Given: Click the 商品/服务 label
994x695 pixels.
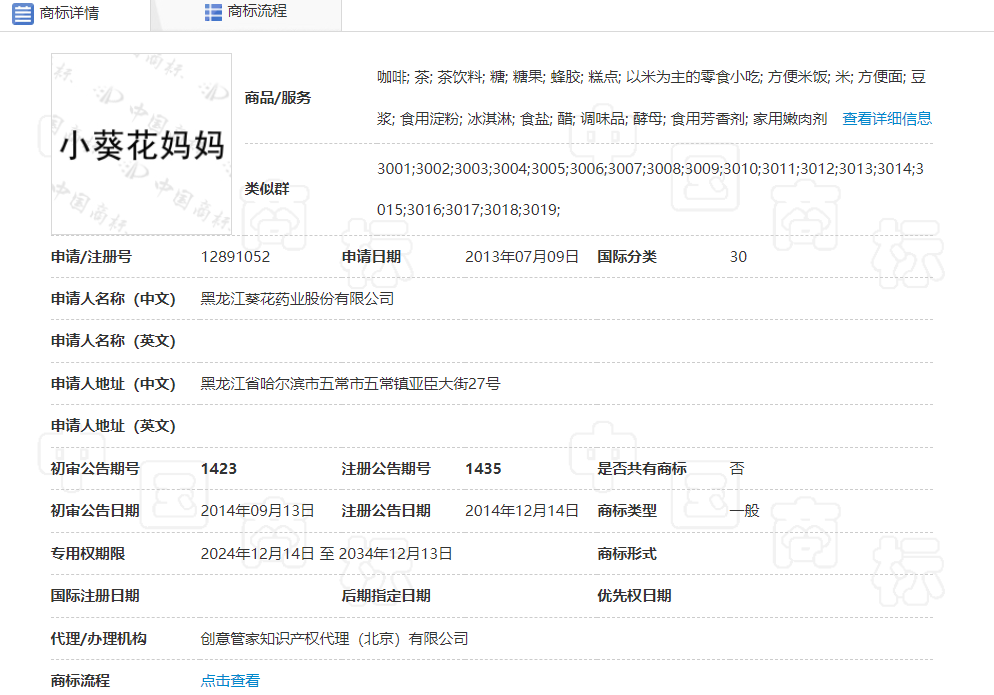Looking at the screenshot, I should click(x=278, y=98).
